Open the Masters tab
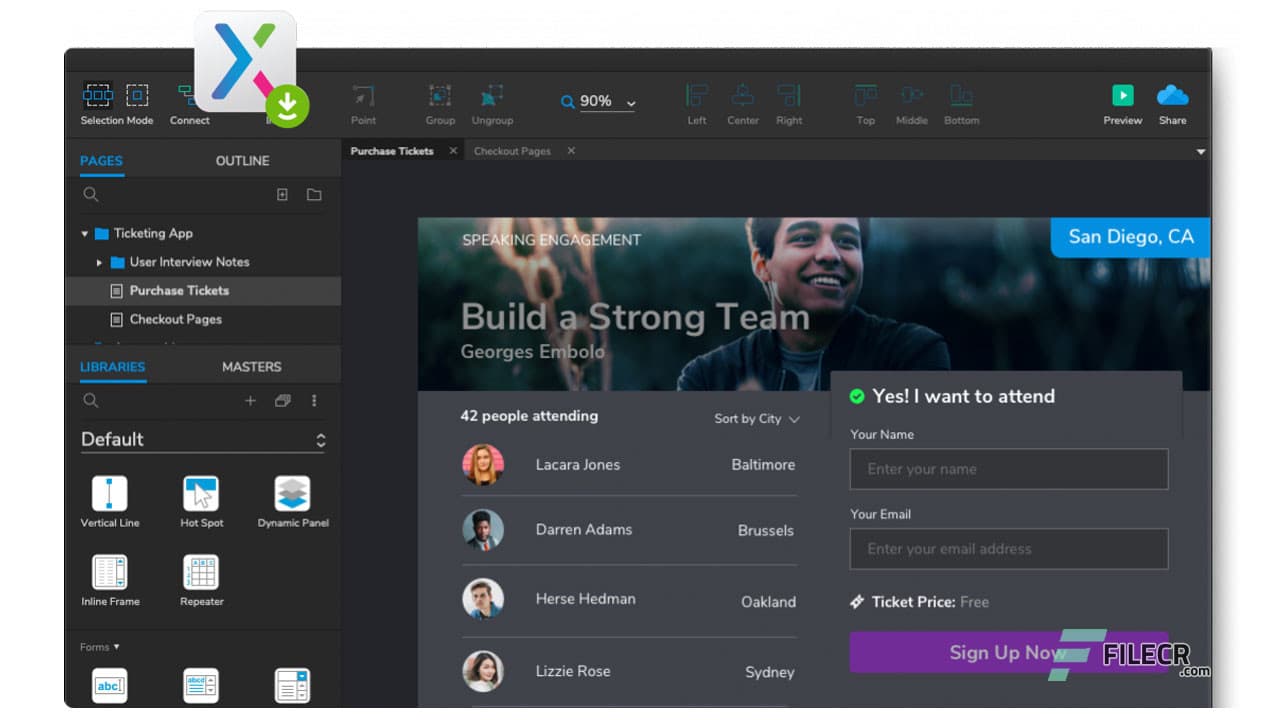1280x720 pixels. pyautogui.click(x=251, y=366)
